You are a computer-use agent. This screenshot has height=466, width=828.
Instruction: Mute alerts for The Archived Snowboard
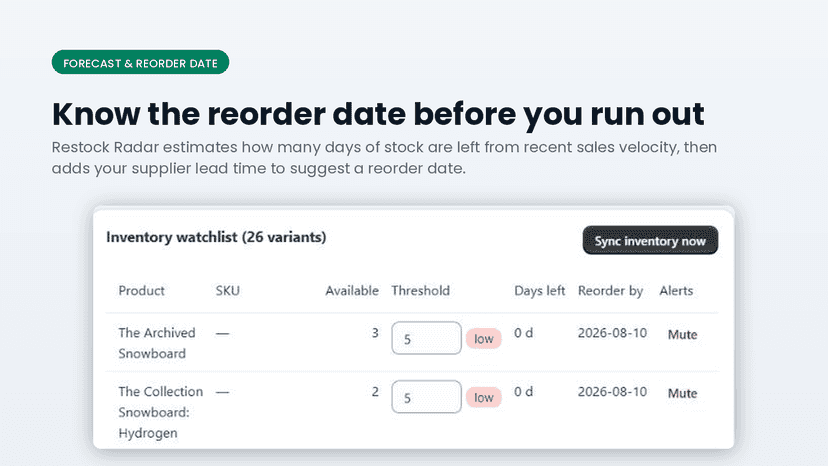point(682,334)
